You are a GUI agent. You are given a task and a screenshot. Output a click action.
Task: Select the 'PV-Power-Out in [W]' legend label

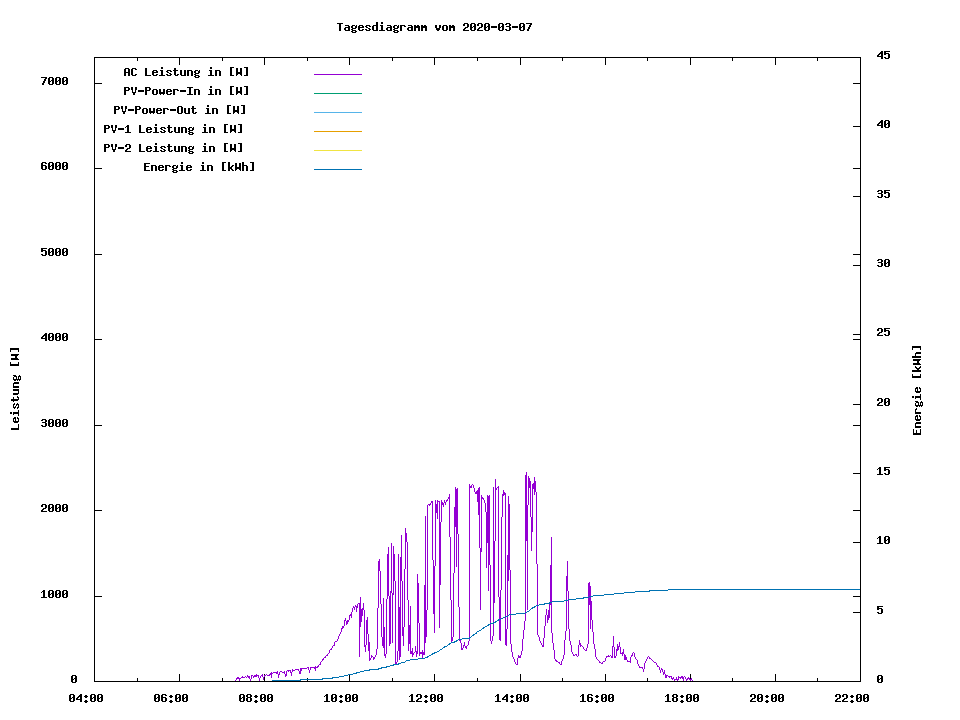[180, 110]
